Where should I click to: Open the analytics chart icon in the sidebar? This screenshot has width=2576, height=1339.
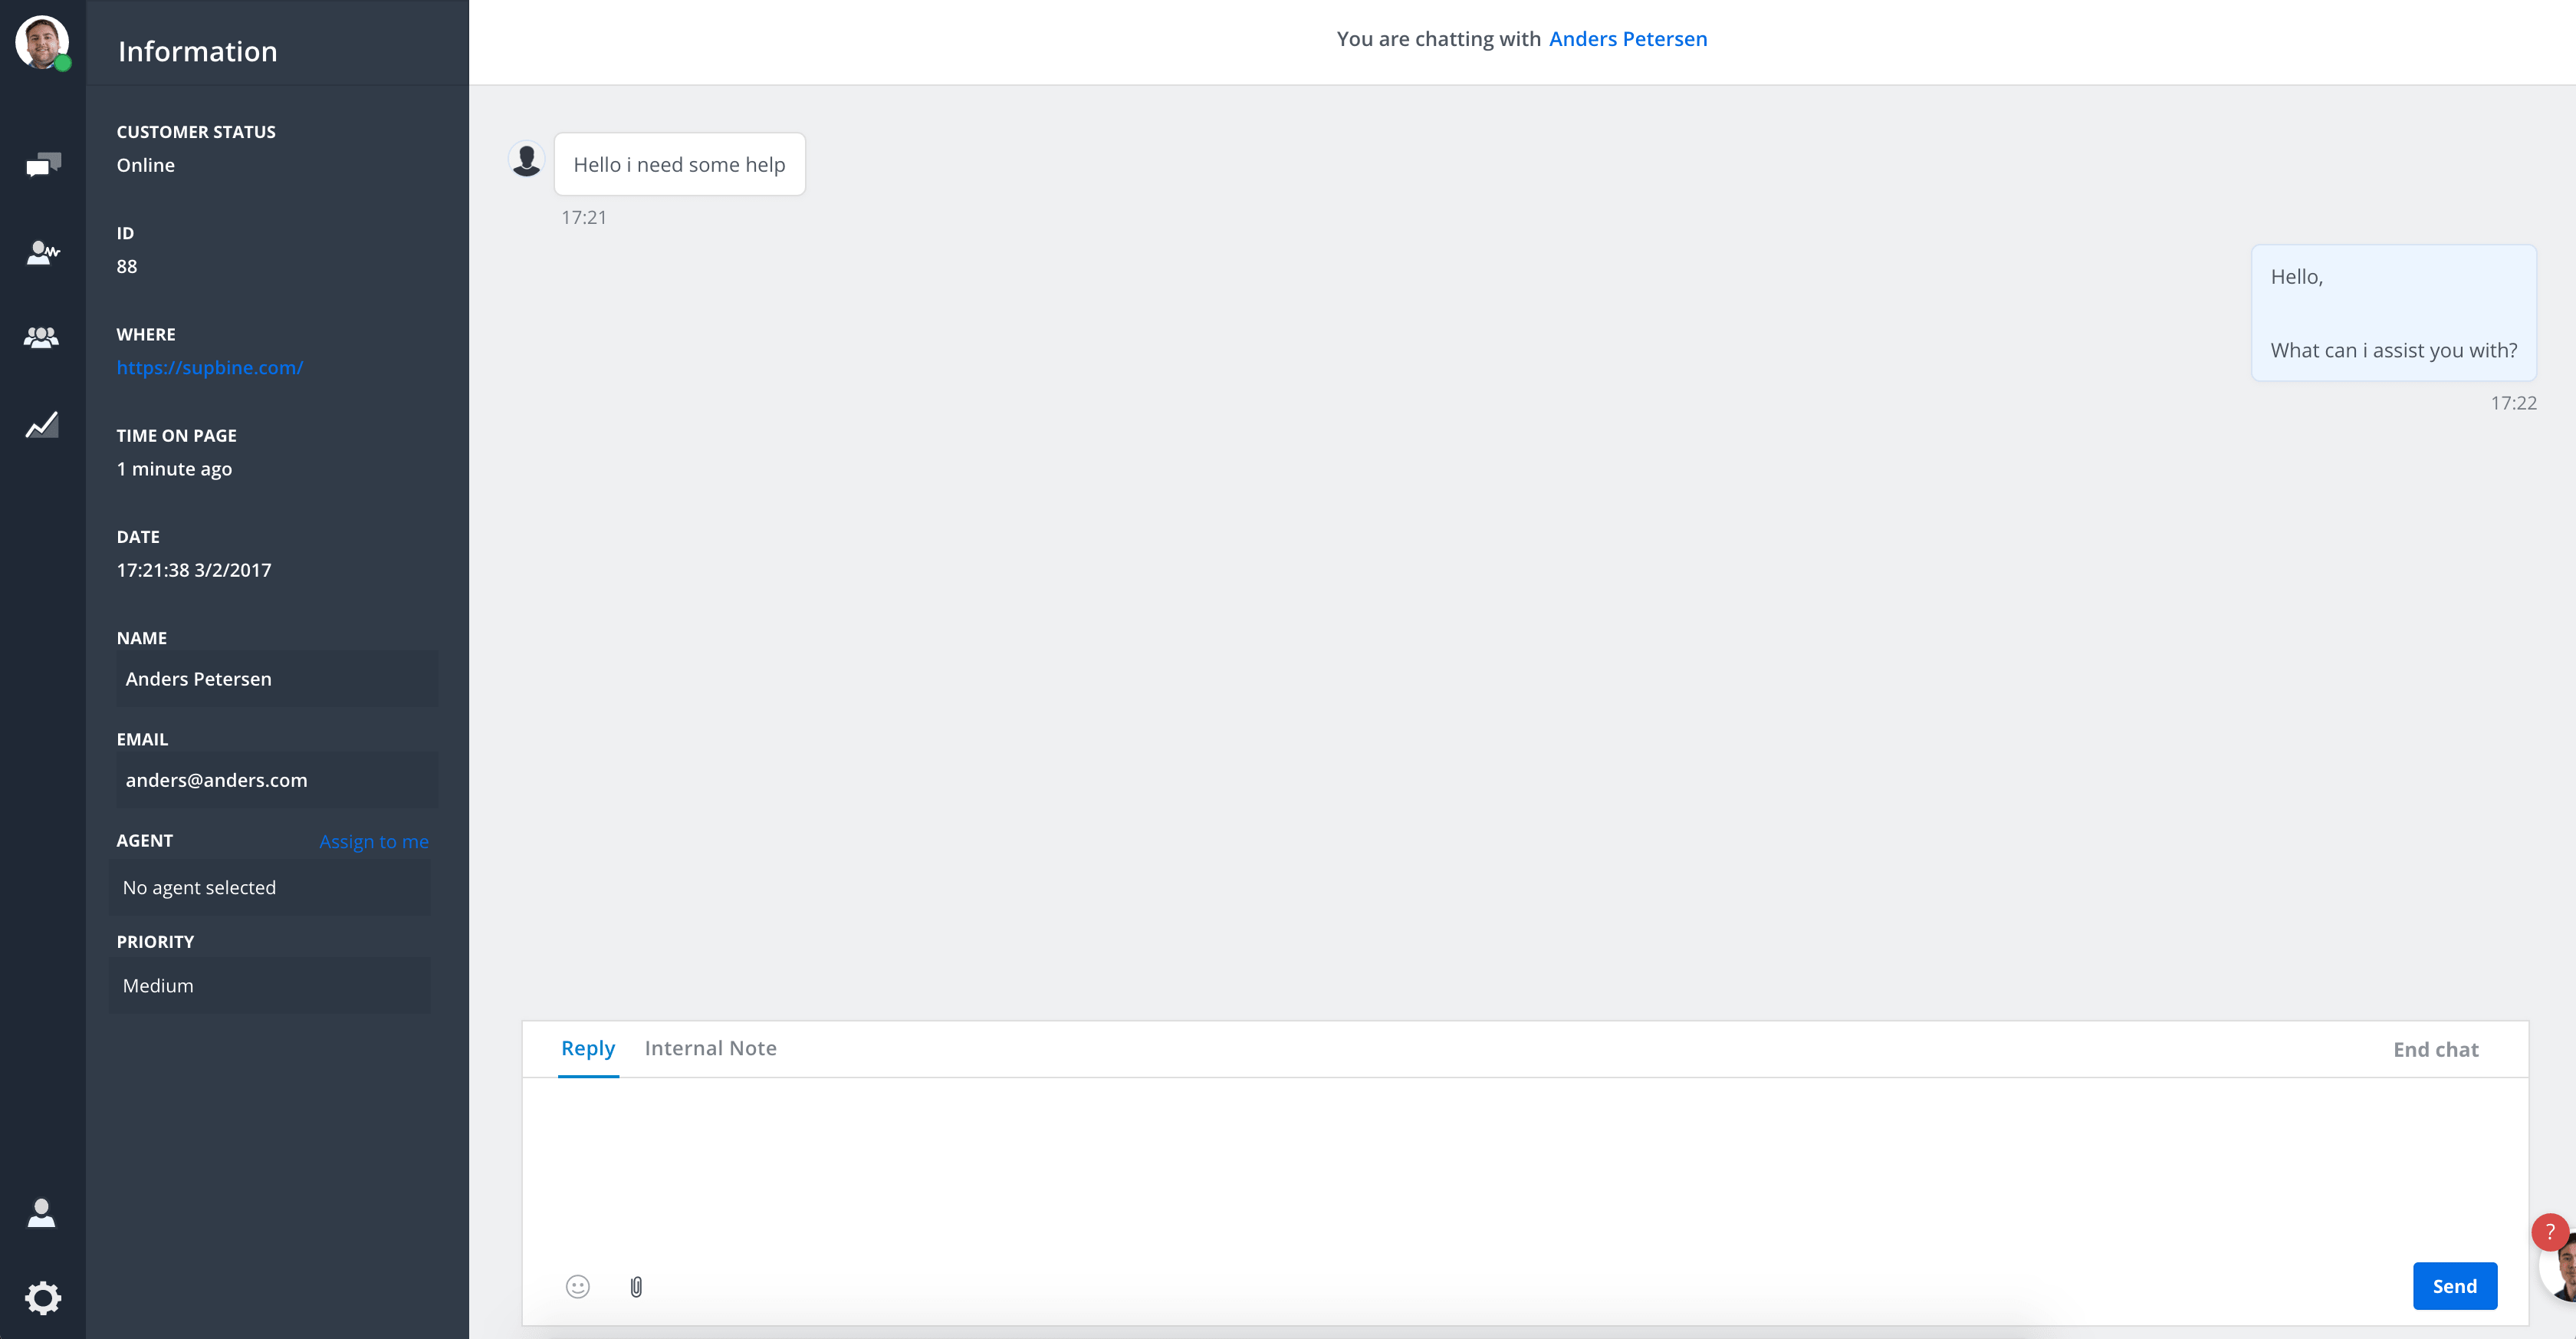[x=42, y=425]
